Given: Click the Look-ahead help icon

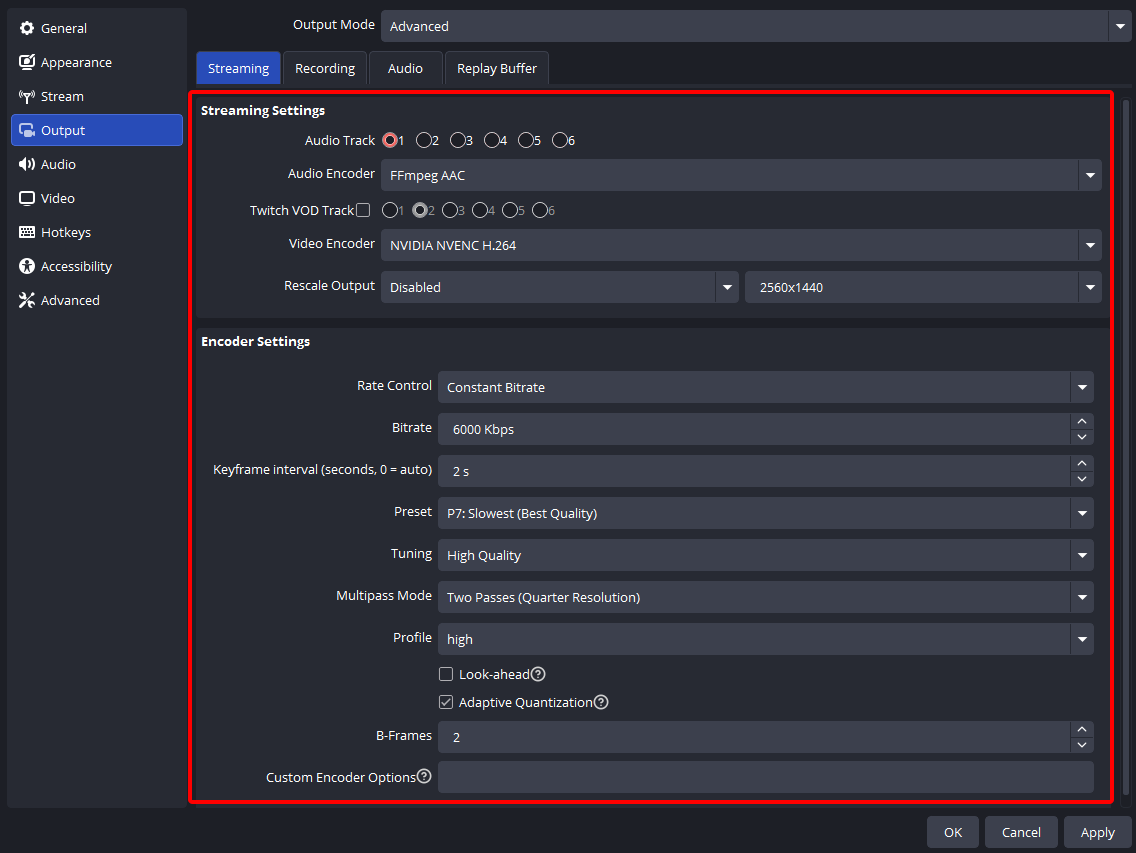Looking at the screenshot, I should [538, 674].
